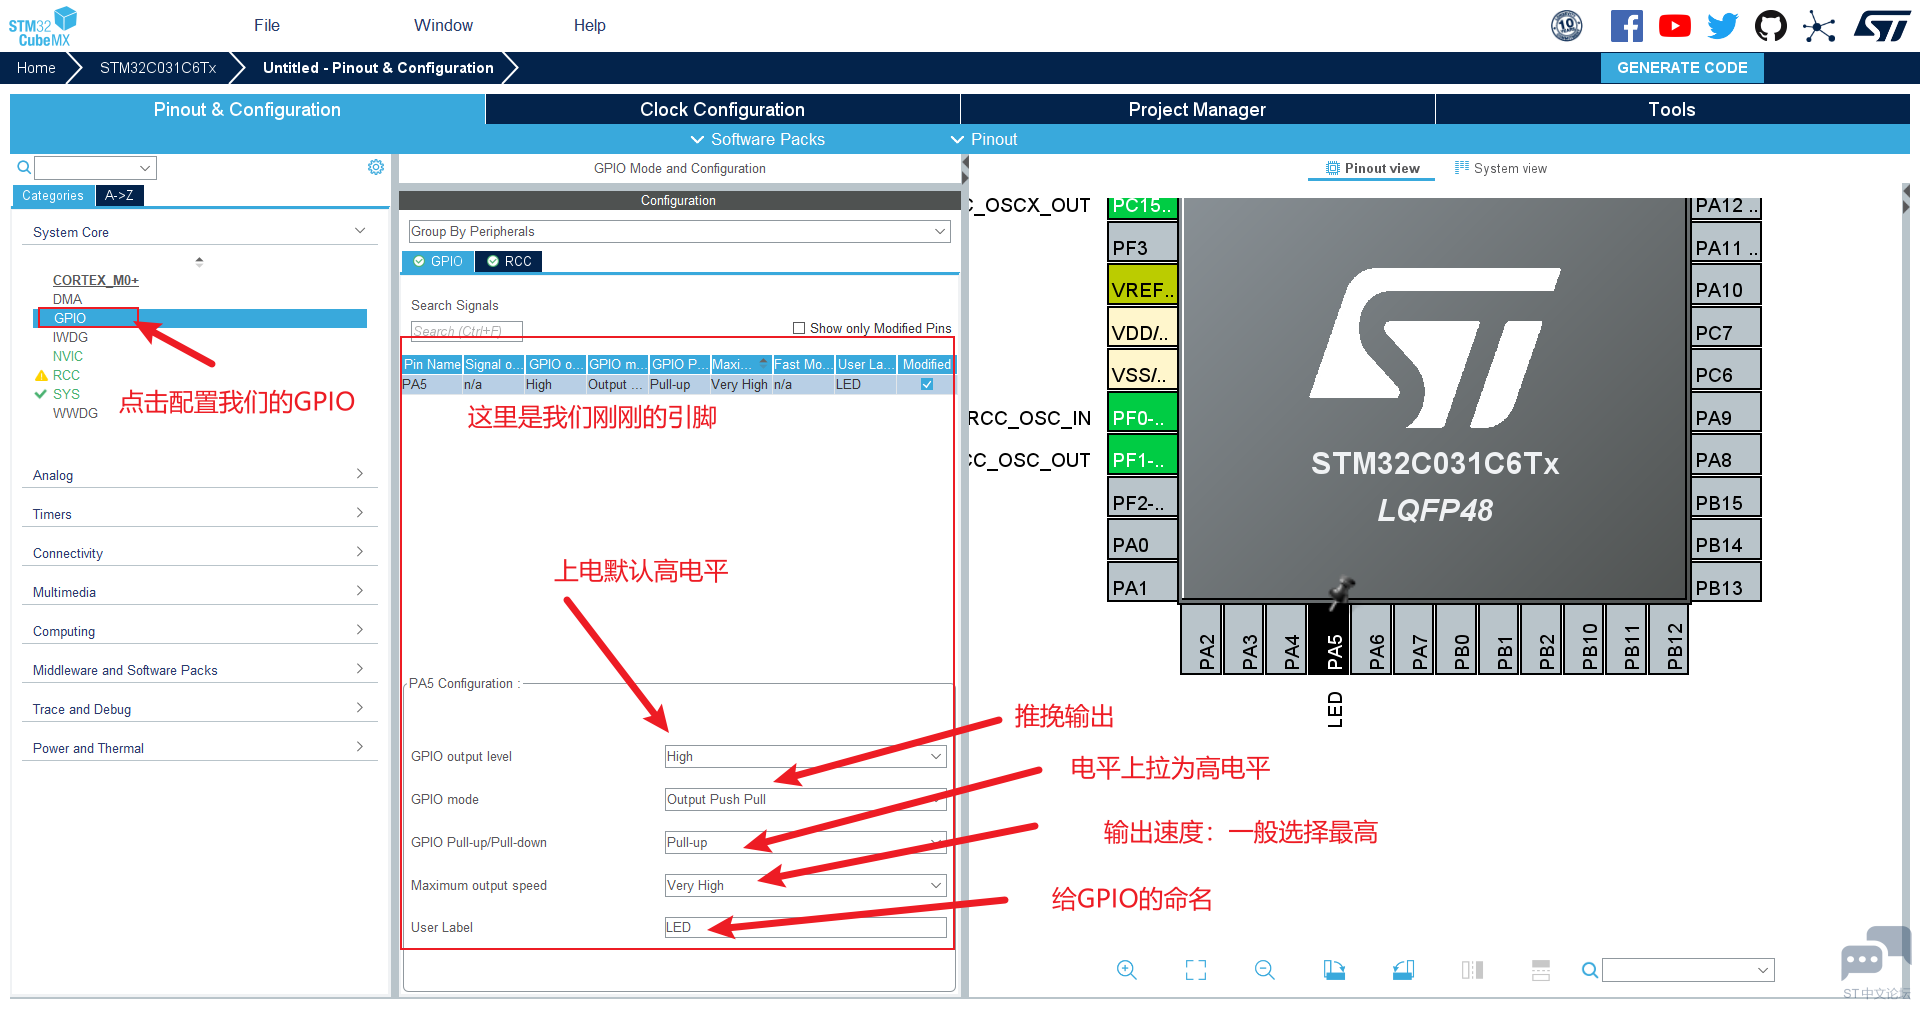
Task: Switch to Project Manager tab
Action: 1197,109
